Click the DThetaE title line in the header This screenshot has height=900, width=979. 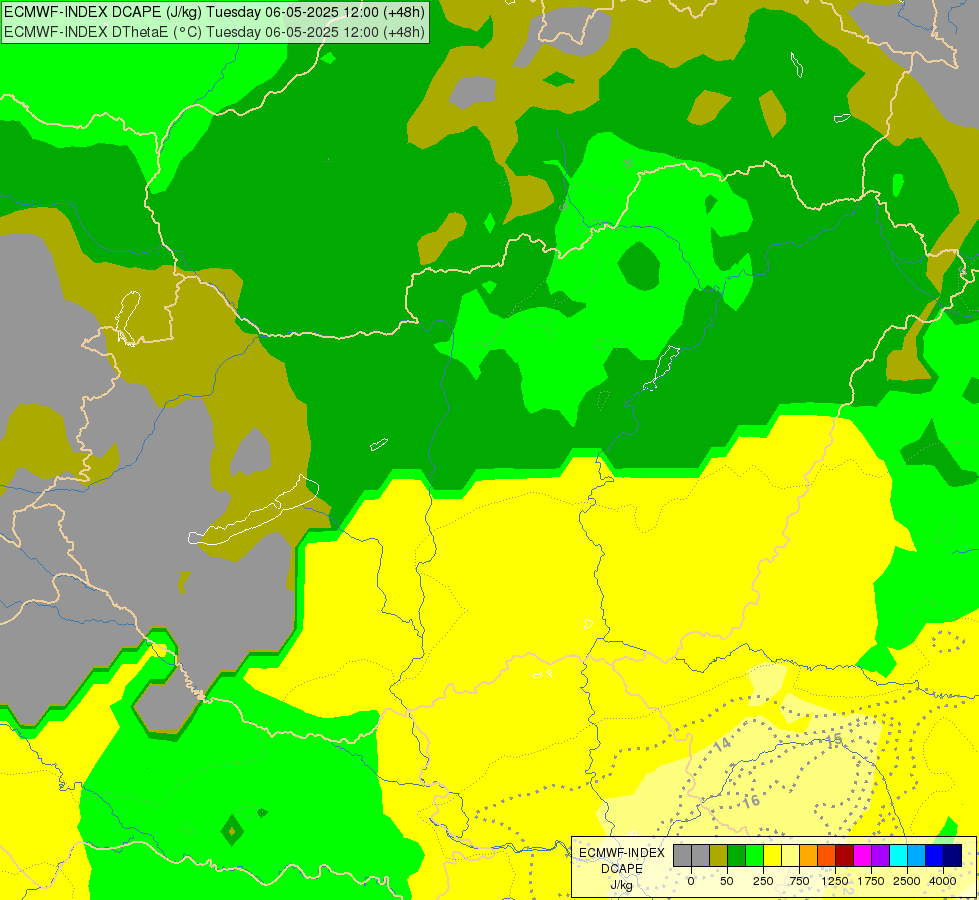pyautogui.click(x=214, y=32)
